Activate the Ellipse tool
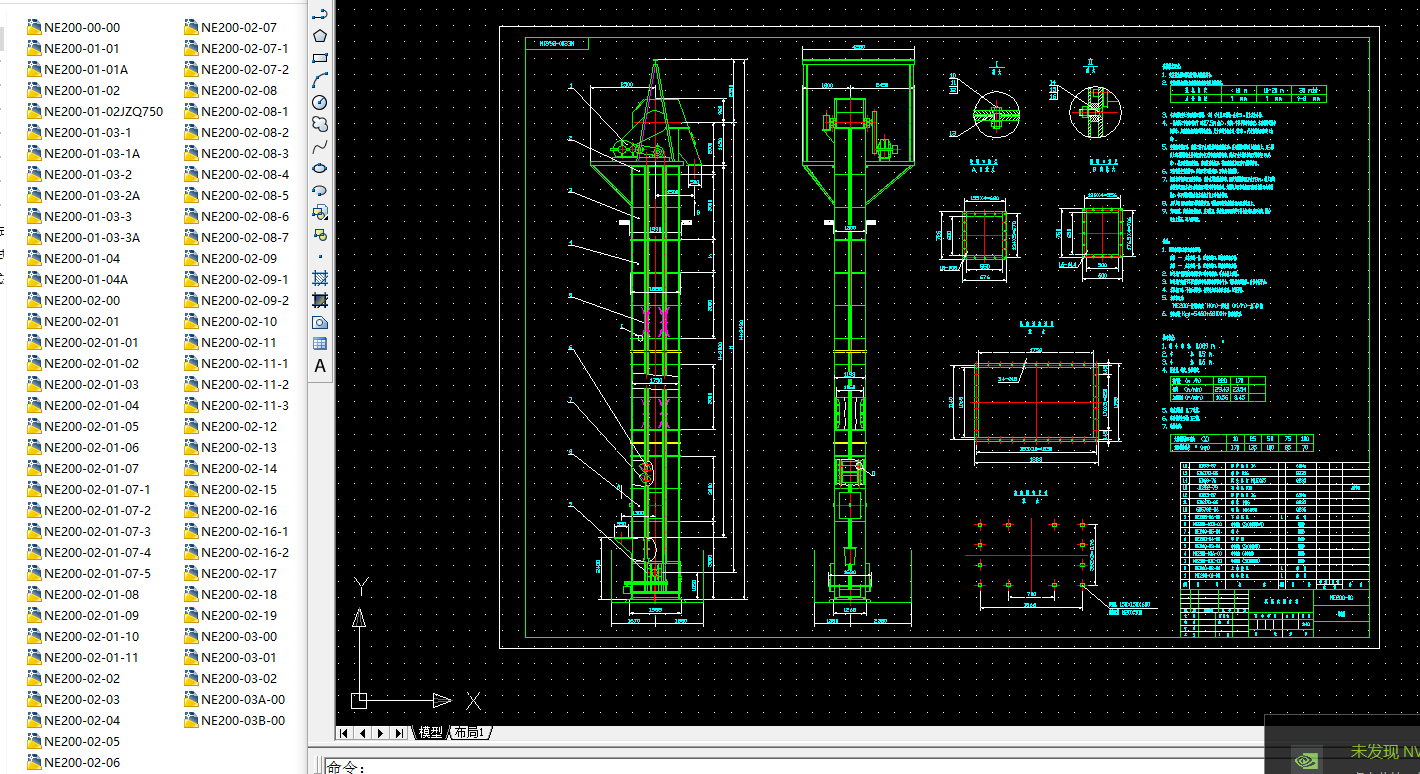 click(320, 168)
